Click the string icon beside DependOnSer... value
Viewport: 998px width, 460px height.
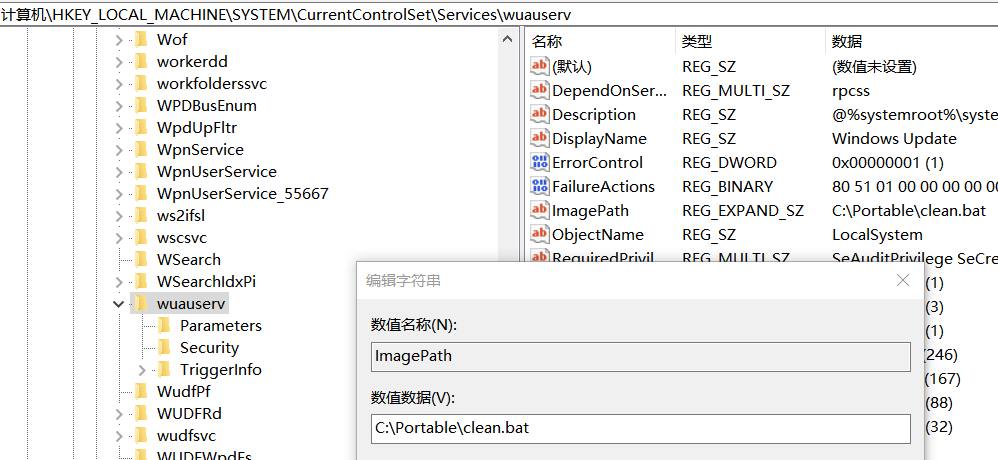point(540,90)
